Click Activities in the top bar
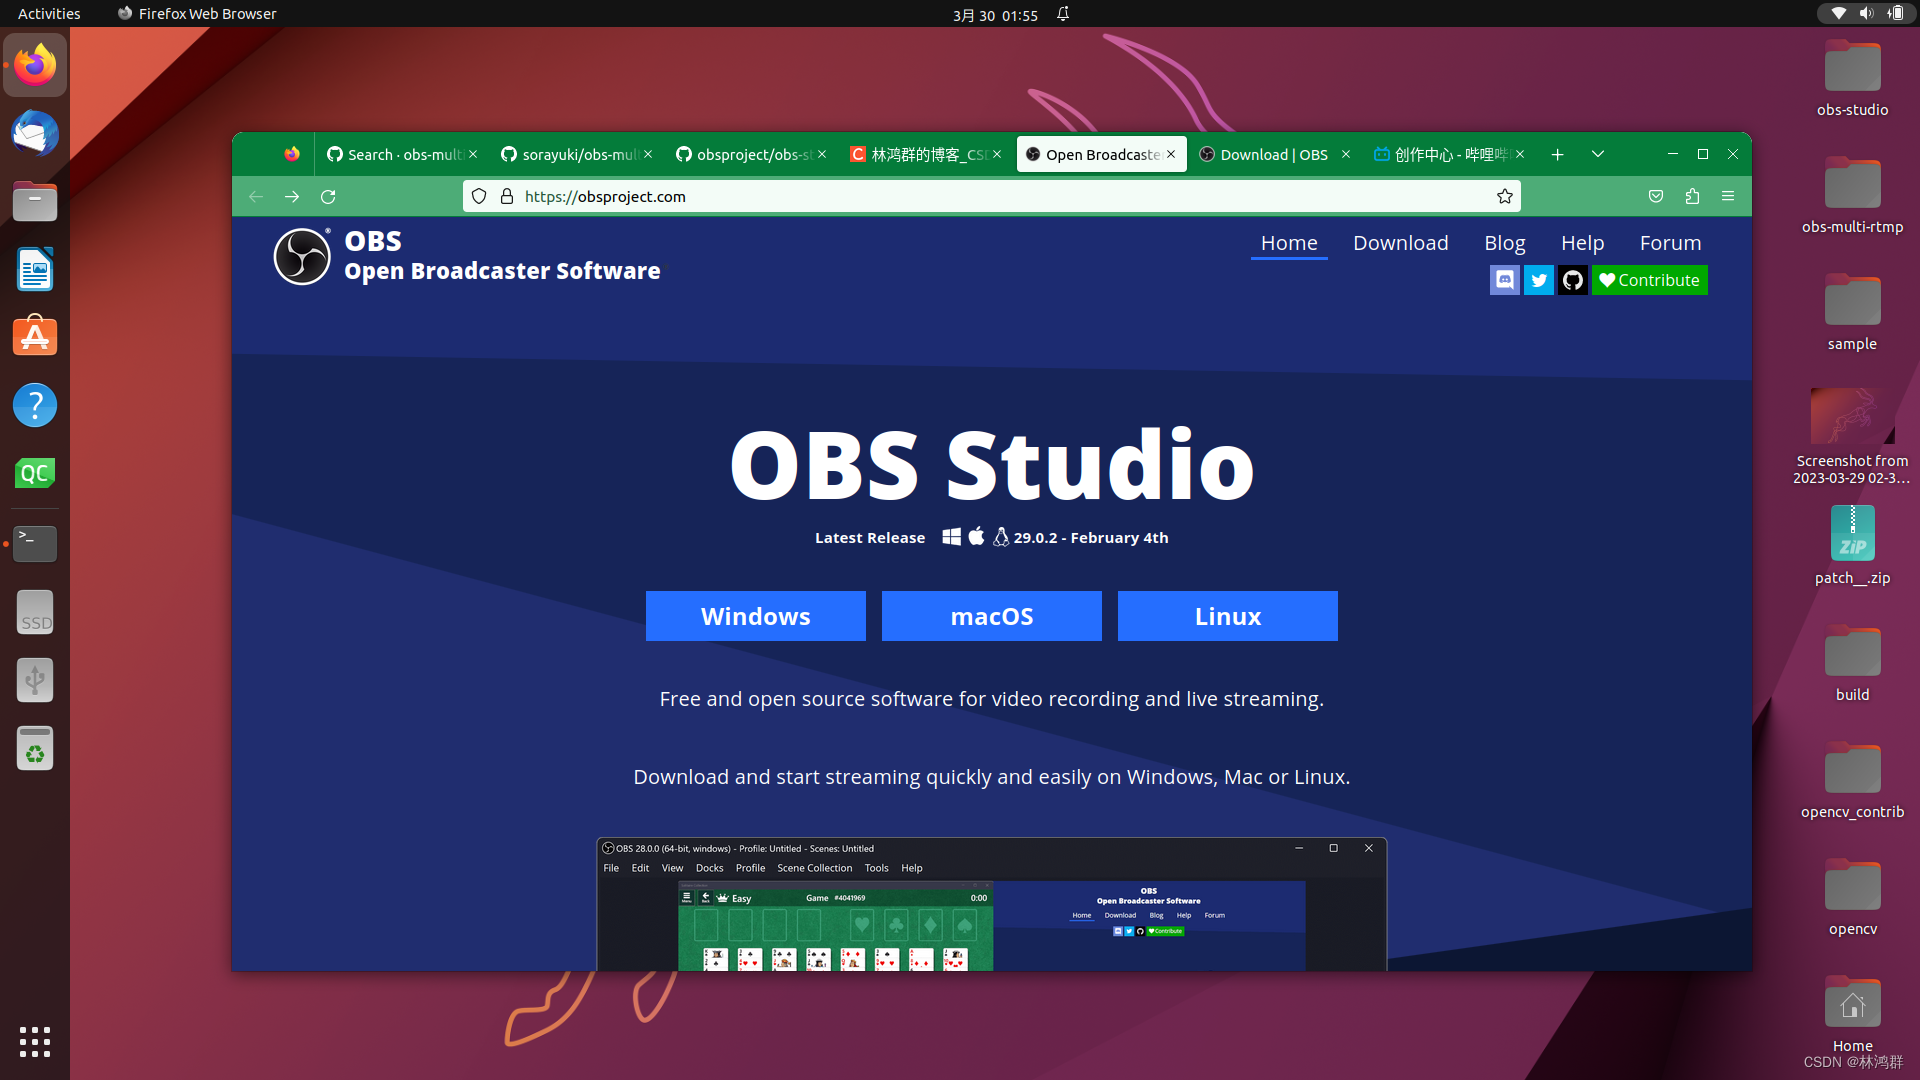Screen dimensions: 1920x1080 point(49,14)
